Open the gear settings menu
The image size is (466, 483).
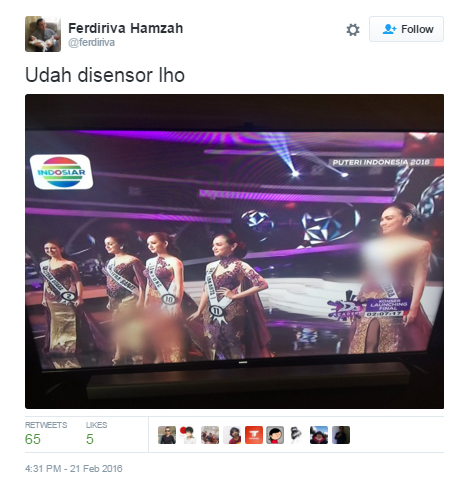(x=353, y=29)
